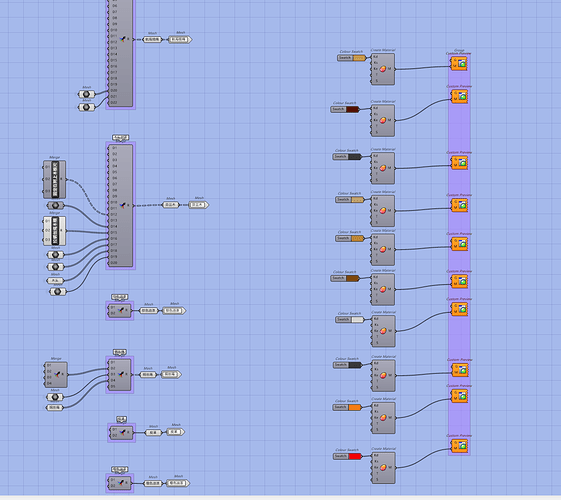Click the bright orange Colour Swatch
The image size is (561, 500).
[347, 407]
